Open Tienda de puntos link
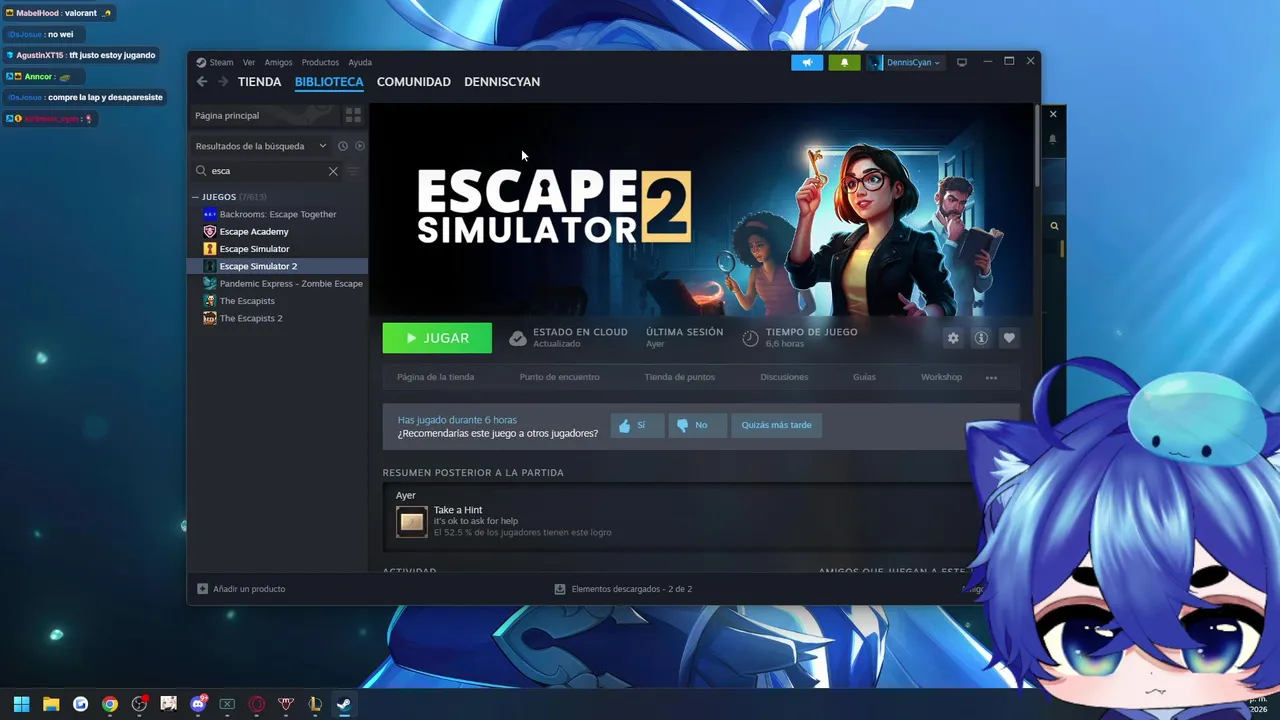The height and width of the screenshot is (720, 1280). tap(679, 377)
